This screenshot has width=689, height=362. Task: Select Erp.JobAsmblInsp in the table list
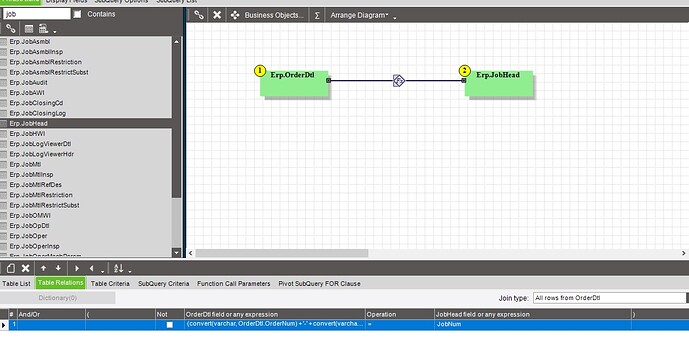[86, 52]
